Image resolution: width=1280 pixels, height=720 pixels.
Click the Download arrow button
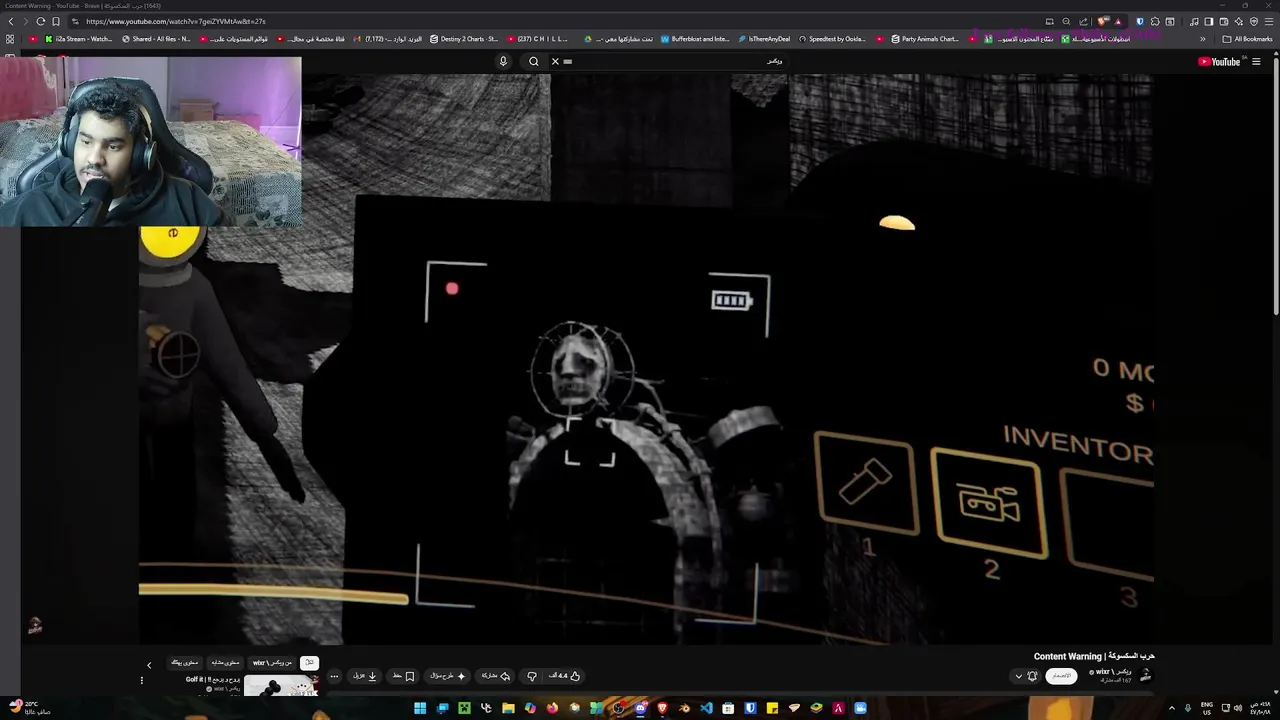click(365, 676)
